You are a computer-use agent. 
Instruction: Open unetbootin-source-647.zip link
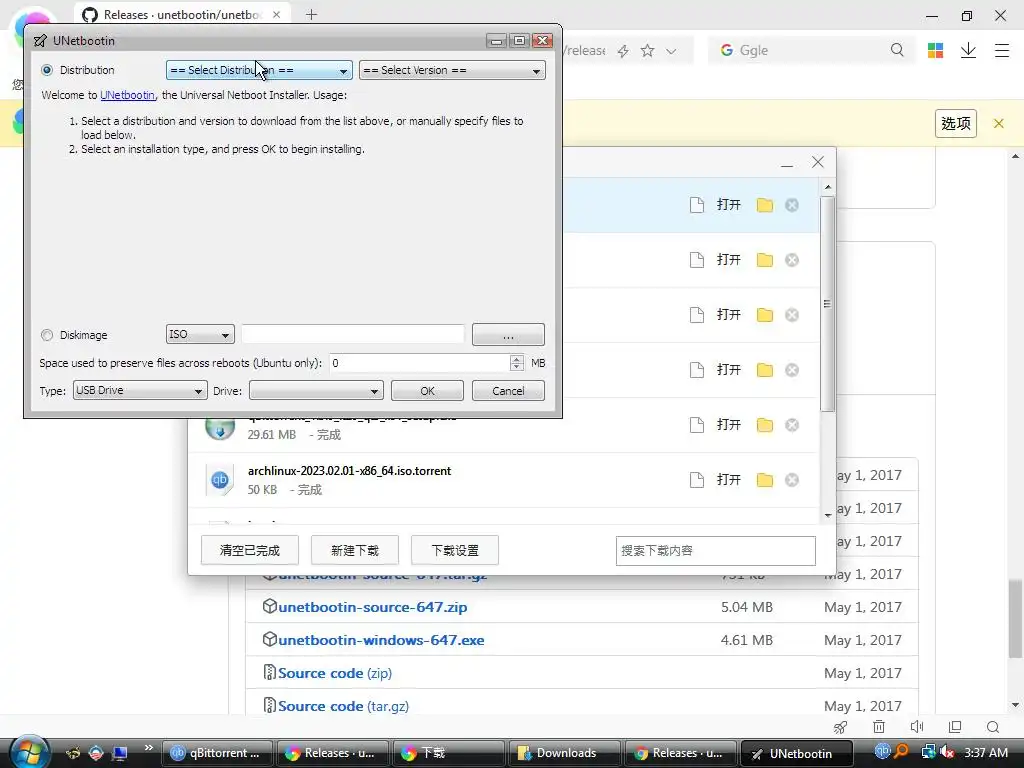coord(372,607)
